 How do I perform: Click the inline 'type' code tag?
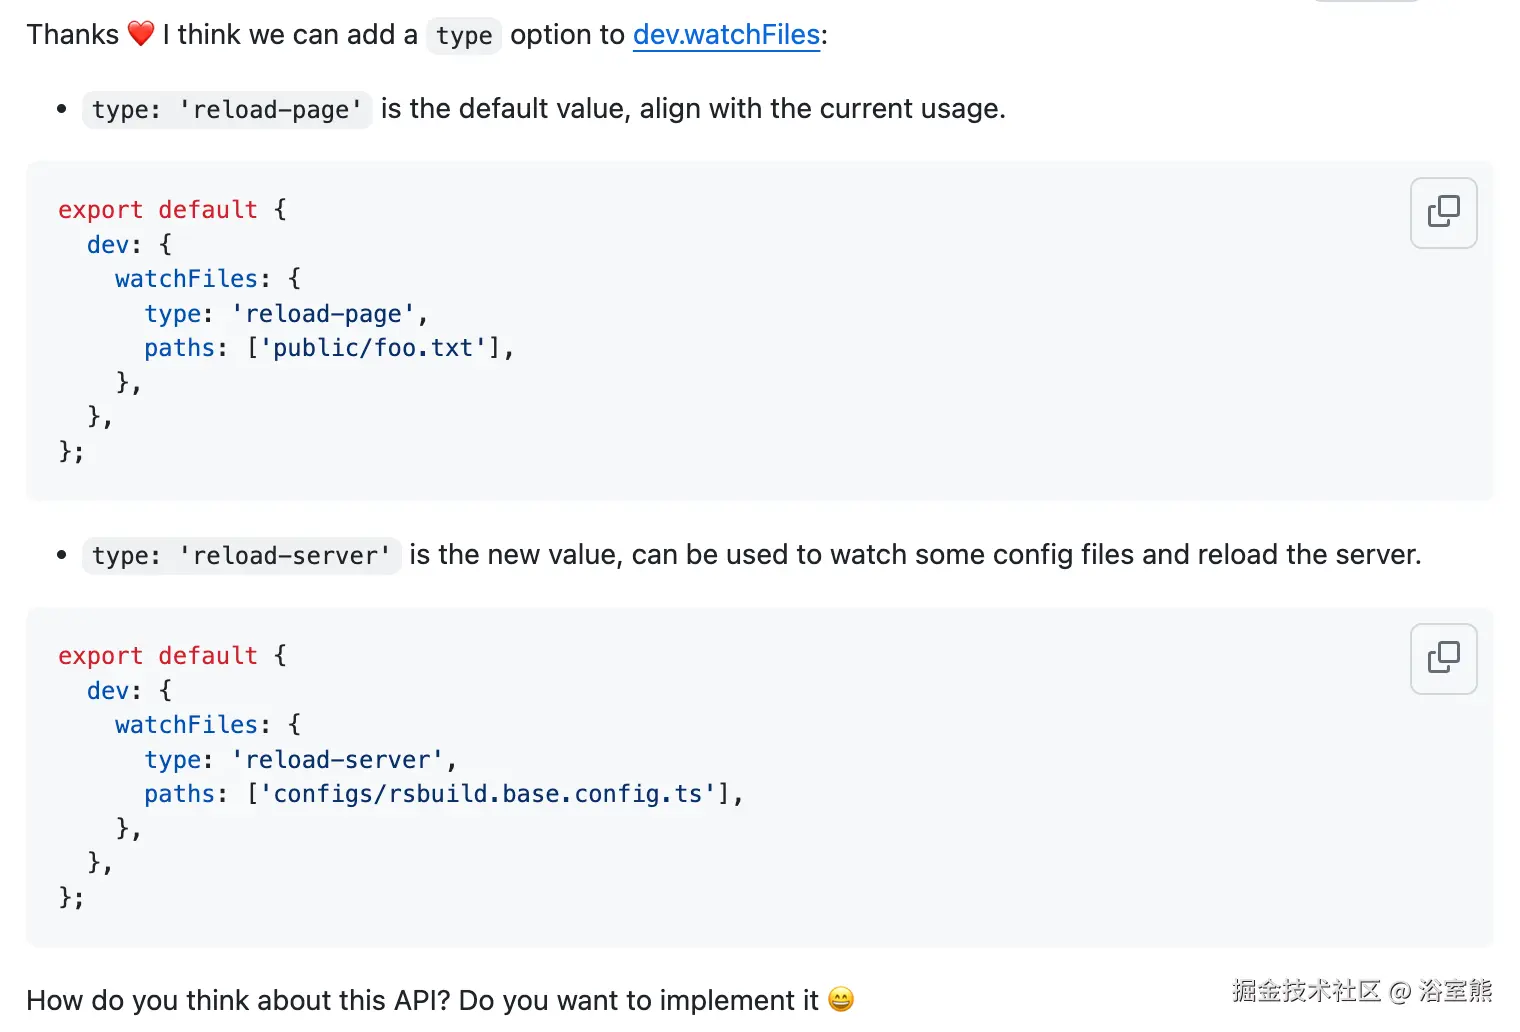[464, 36]
